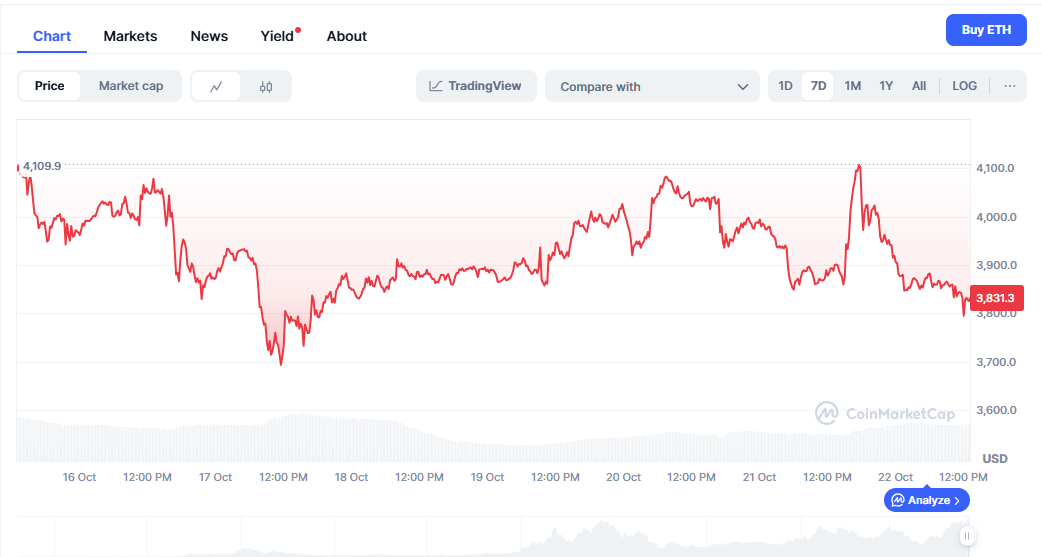1042x557 pixels.
Task: Switch to the Market cap view
Action: [131, 86]
